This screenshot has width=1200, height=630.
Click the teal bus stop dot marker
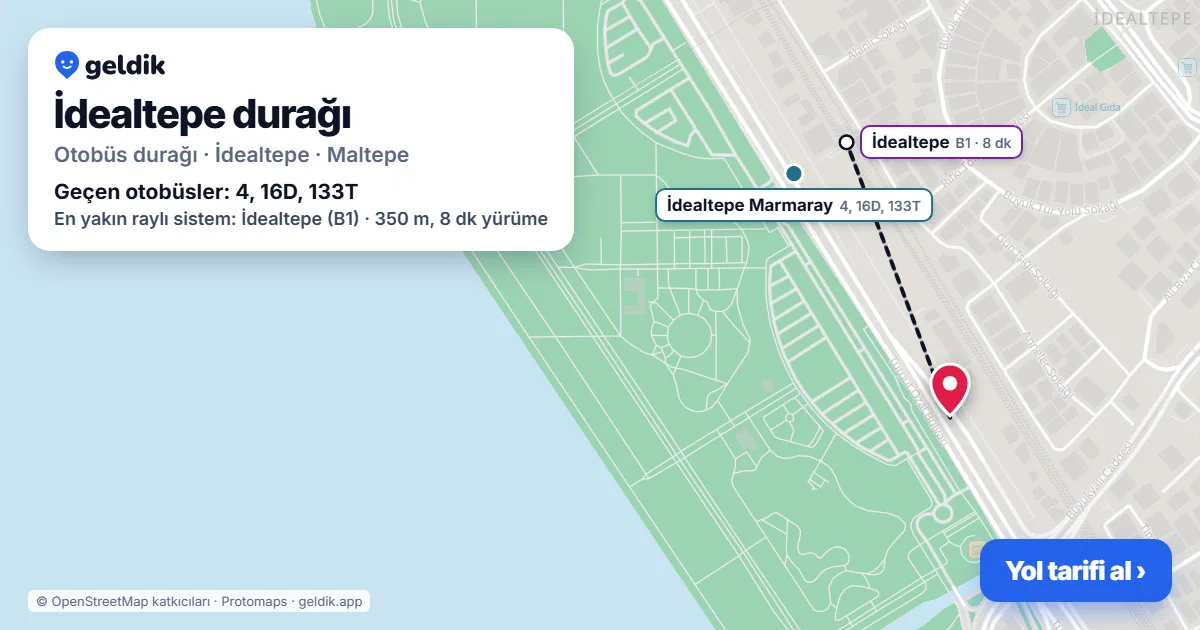[794, 173]
